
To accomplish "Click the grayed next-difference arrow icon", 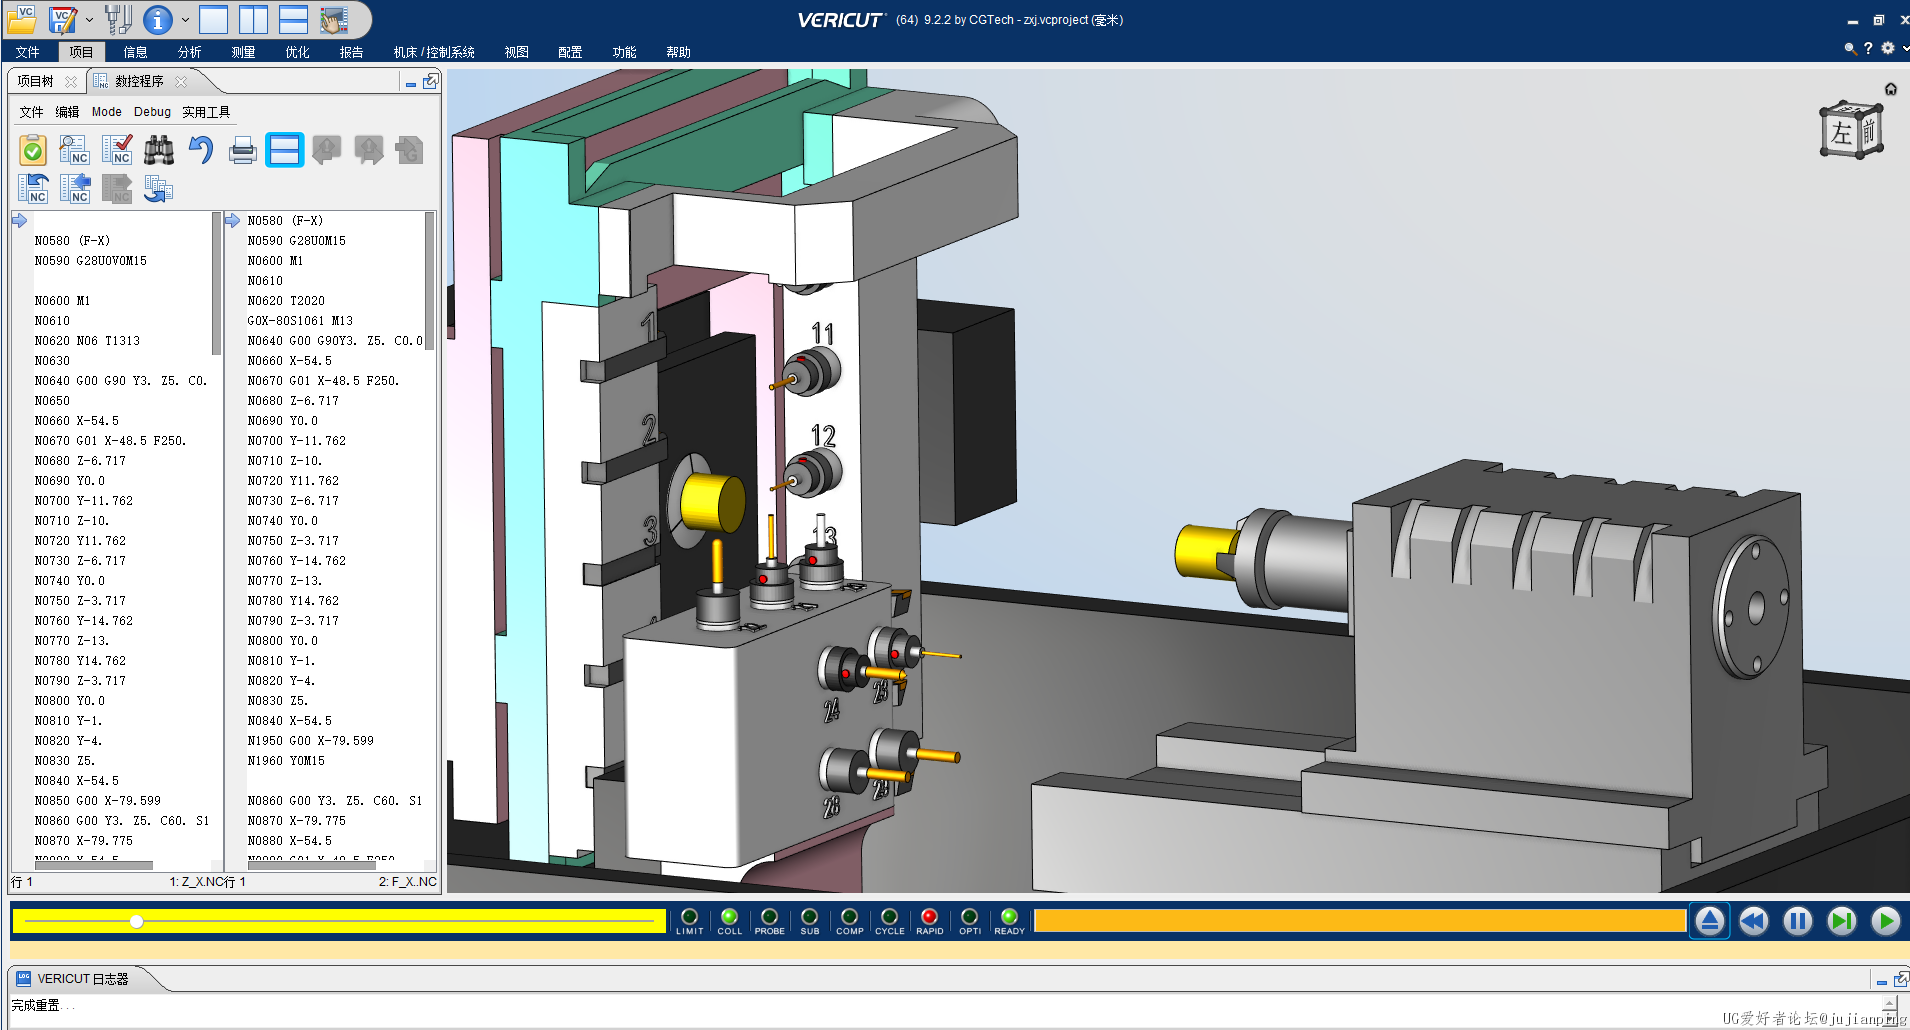I will (x=369, y=150).
